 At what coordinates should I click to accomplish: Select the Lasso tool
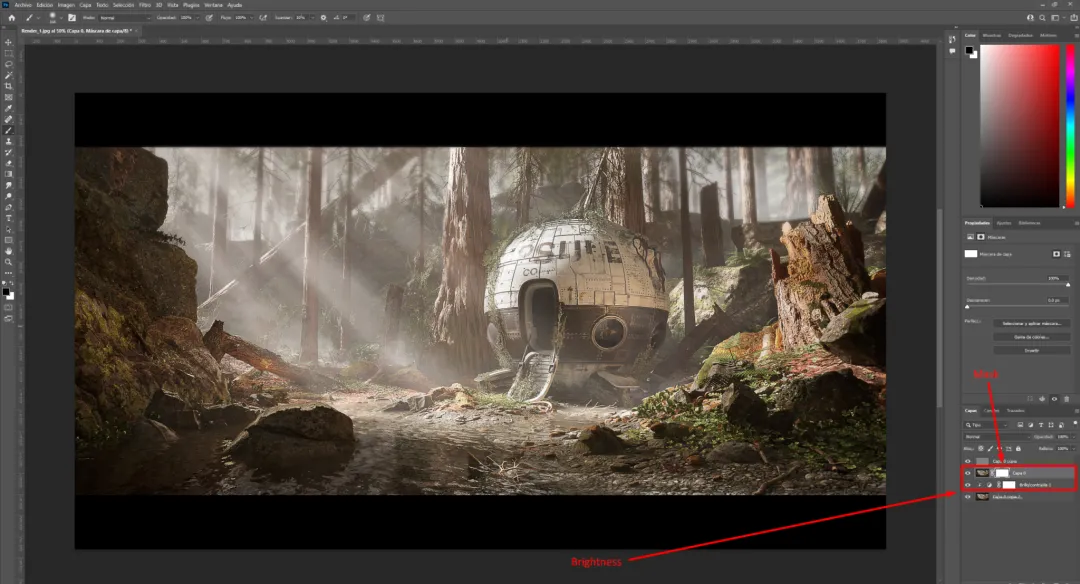[x=8, y=64]
